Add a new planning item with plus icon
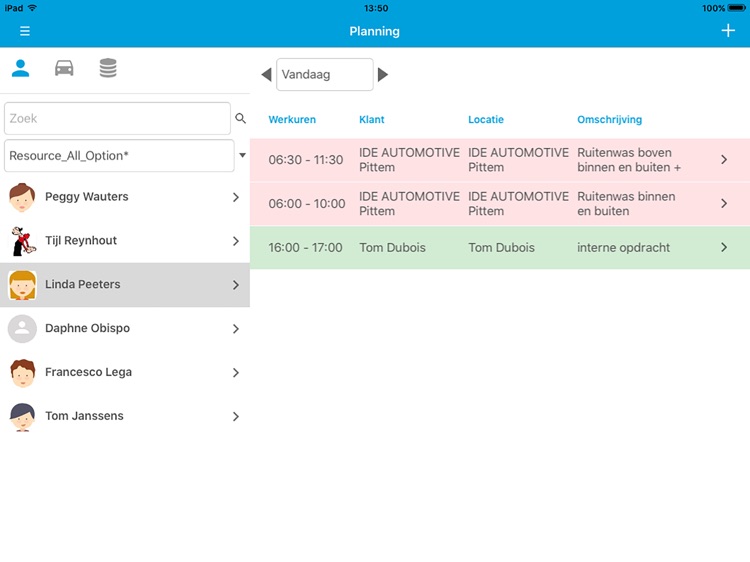The width and height of the screenshot is (750, 562). [728, 31]
